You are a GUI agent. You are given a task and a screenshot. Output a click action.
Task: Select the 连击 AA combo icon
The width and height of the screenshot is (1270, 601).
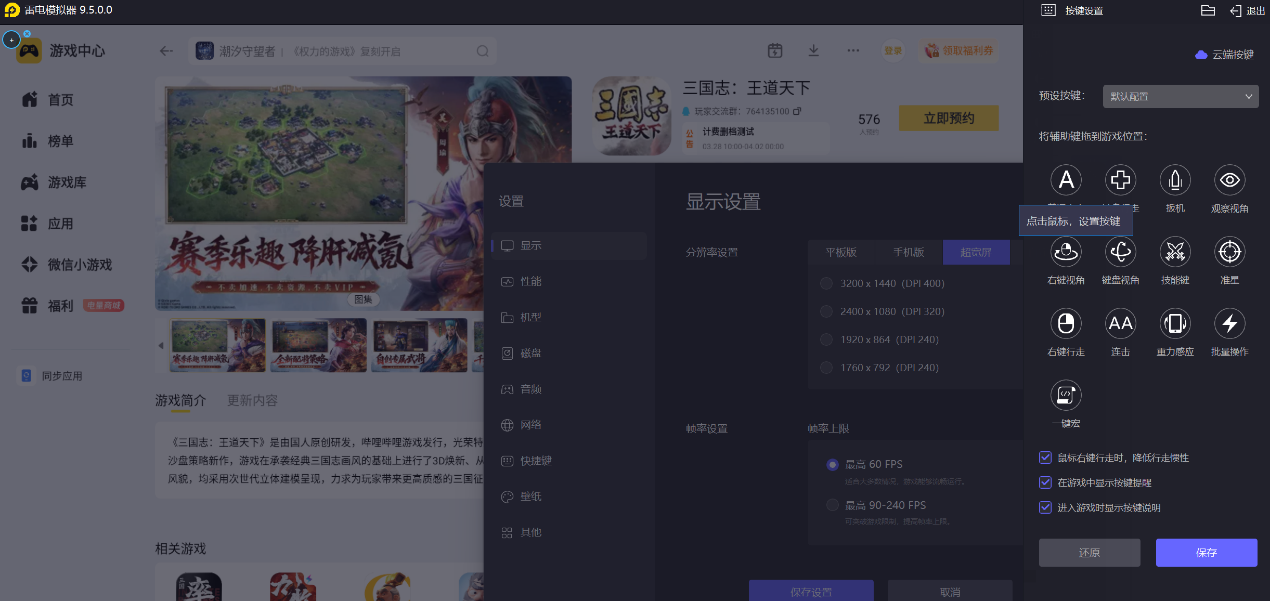coord(1120,324)
